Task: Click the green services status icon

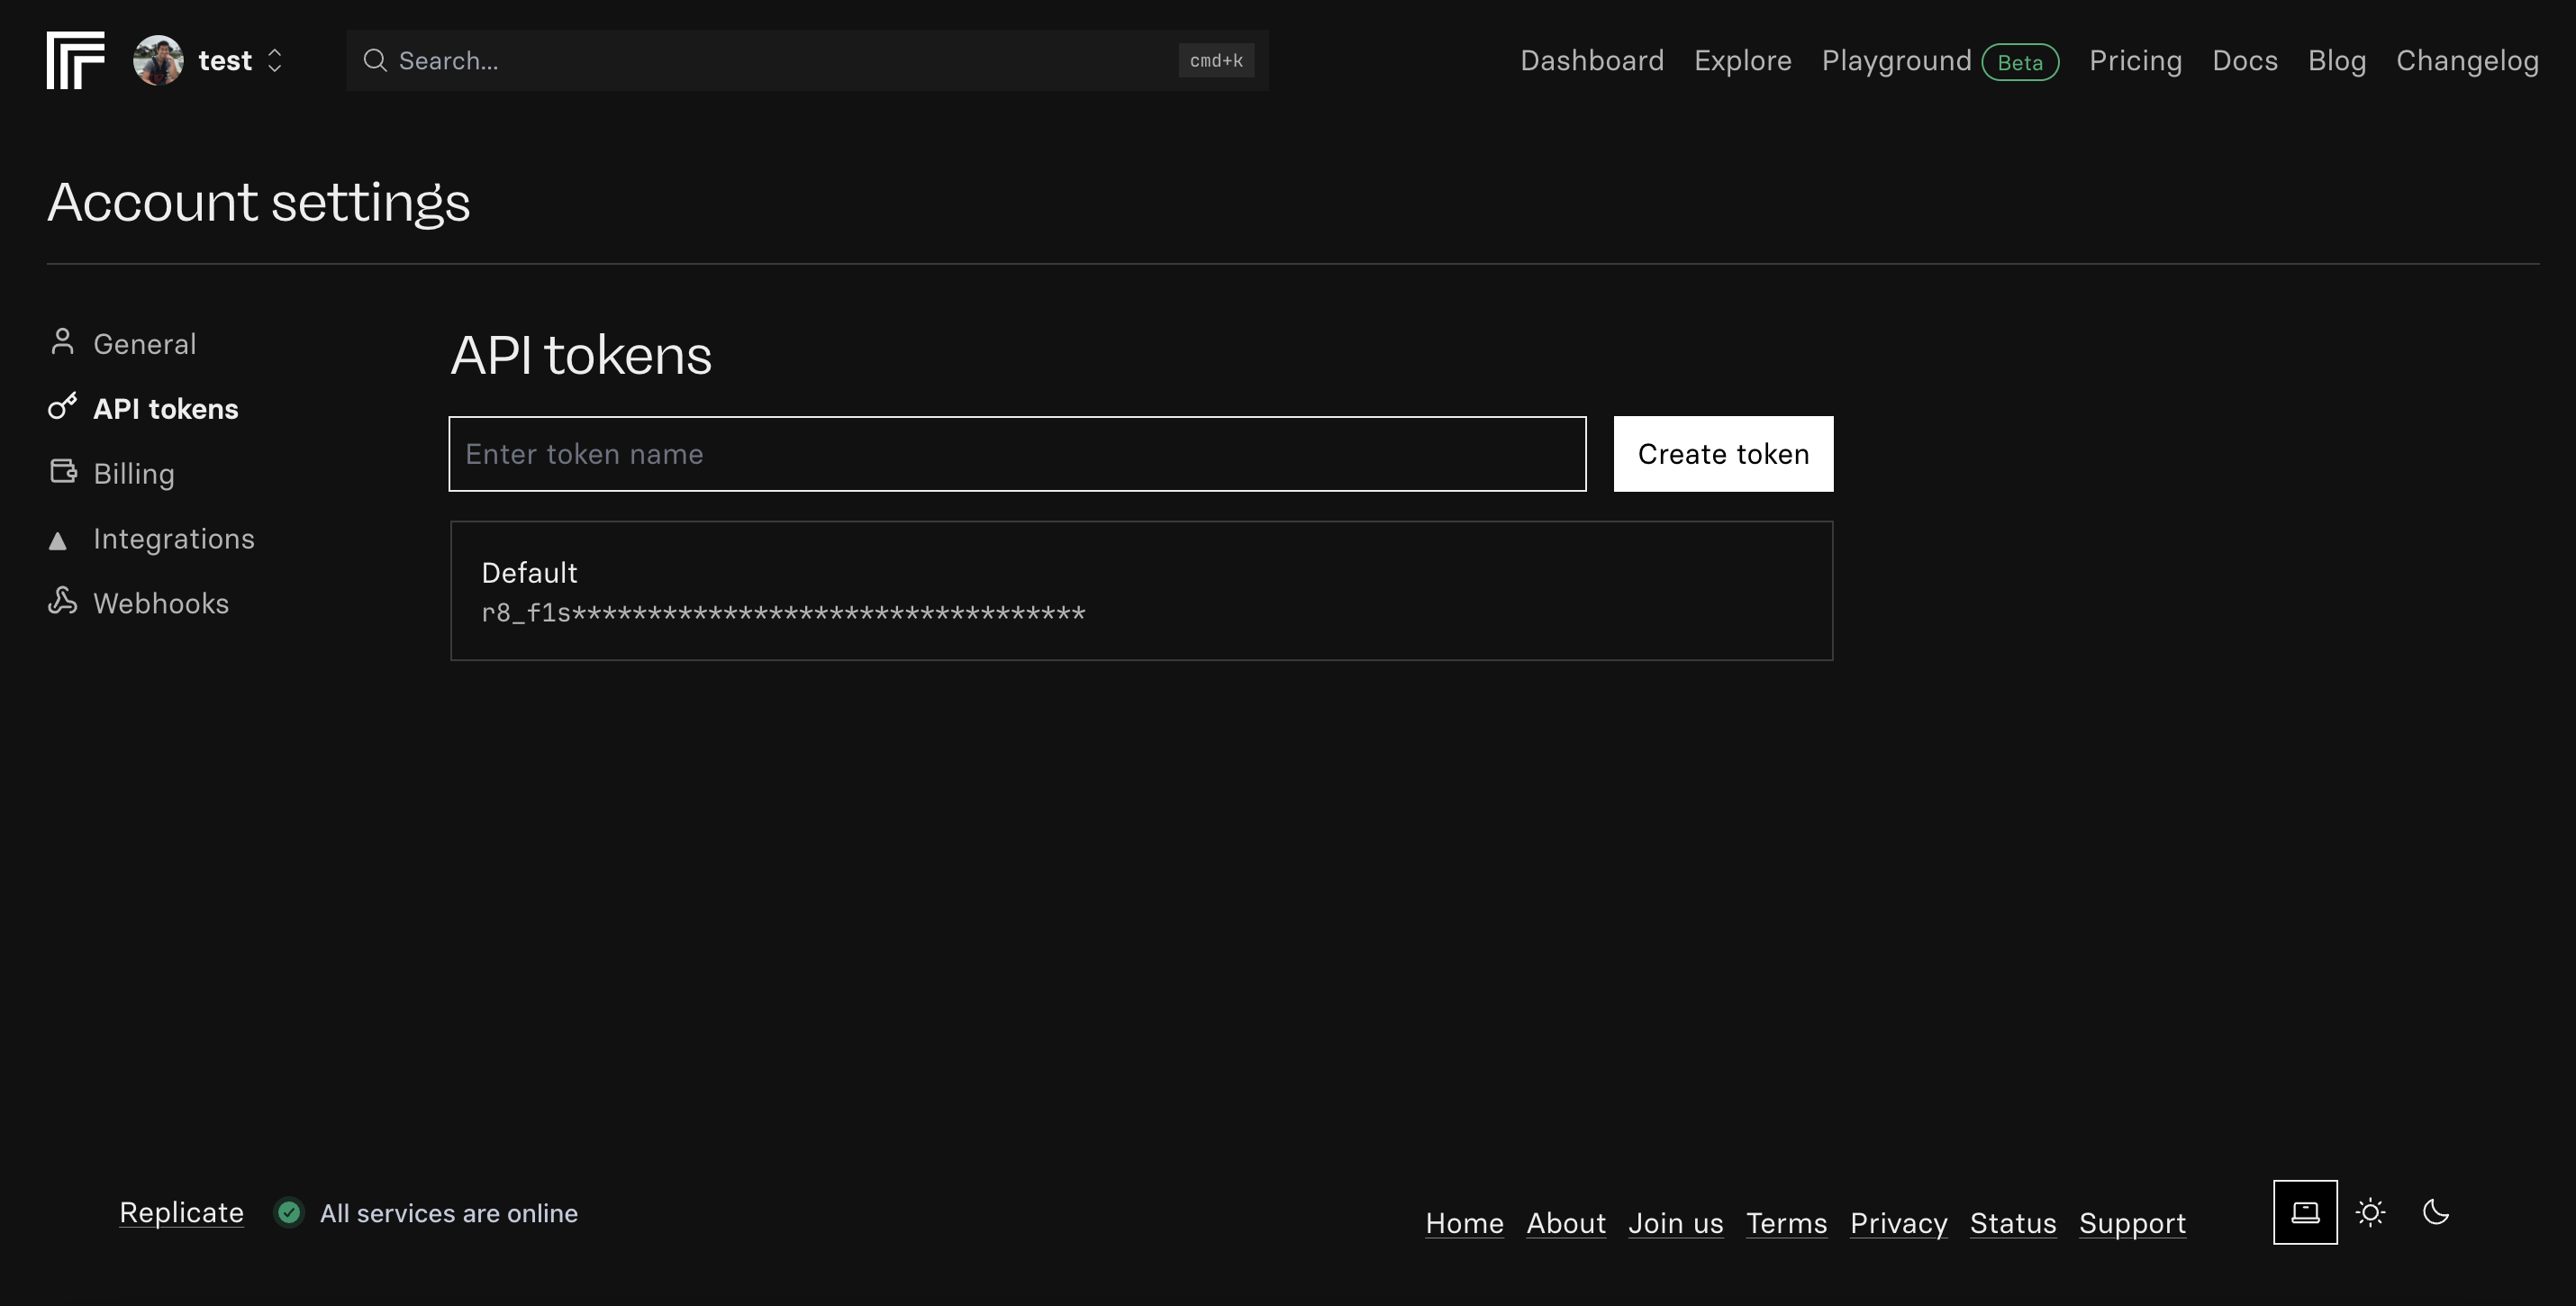Action: (289, 1213)
